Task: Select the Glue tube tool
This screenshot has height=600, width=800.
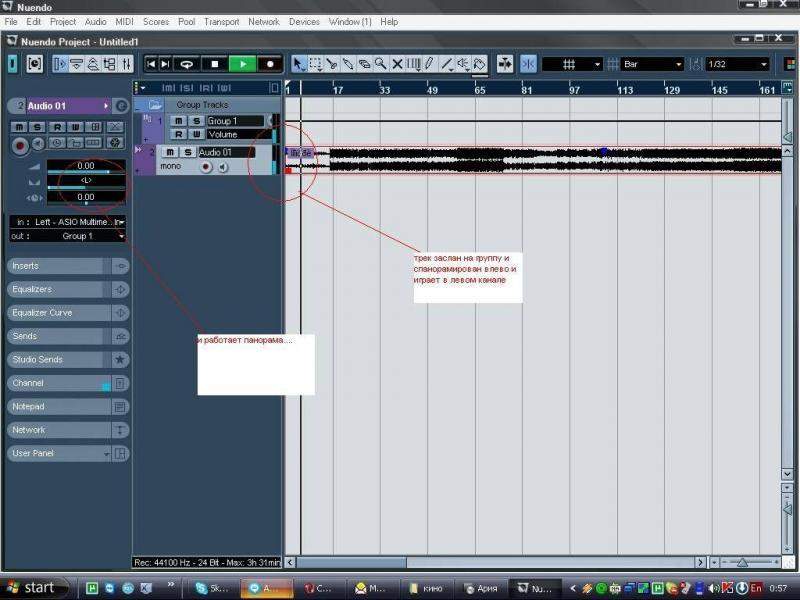Action: click(348, 64)
